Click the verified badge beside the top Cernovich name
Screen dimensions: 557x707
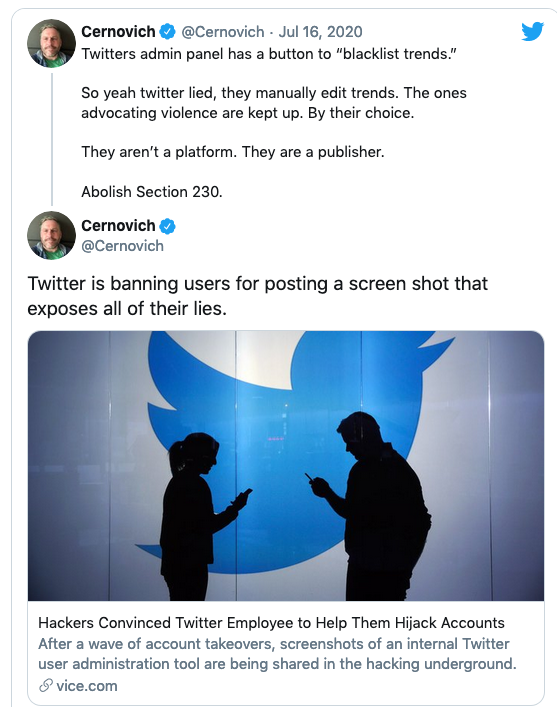(168, 32)
